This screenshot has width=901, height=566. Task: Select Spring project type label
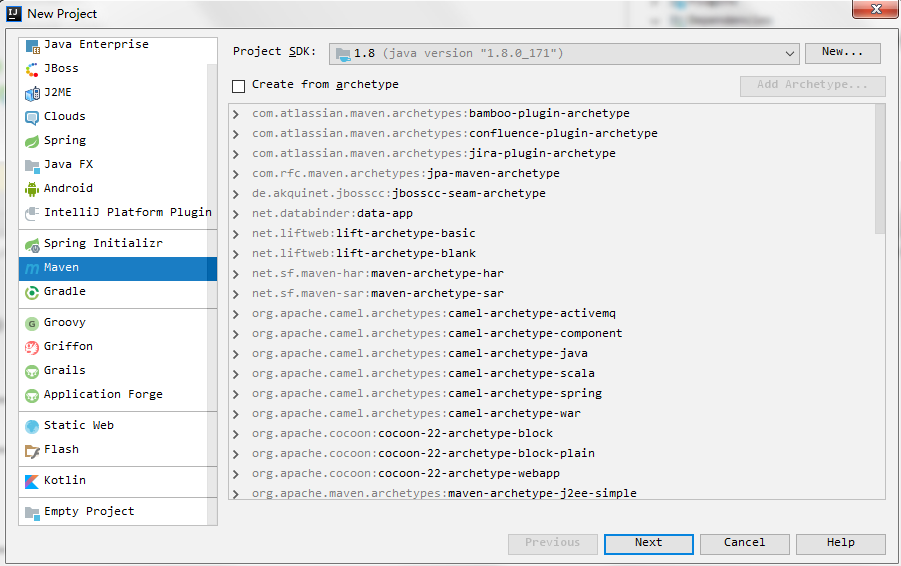click(x=65, y=140)
